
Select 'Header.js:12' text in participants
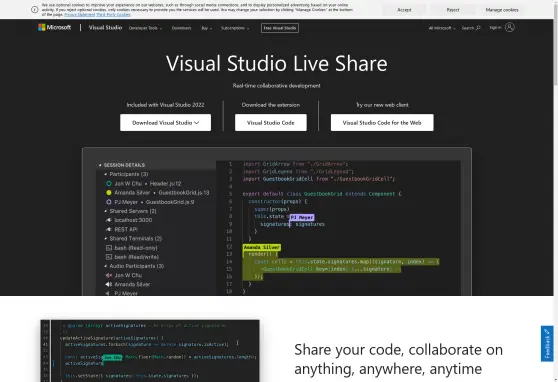pyautogui.click(x=165, y=183)
